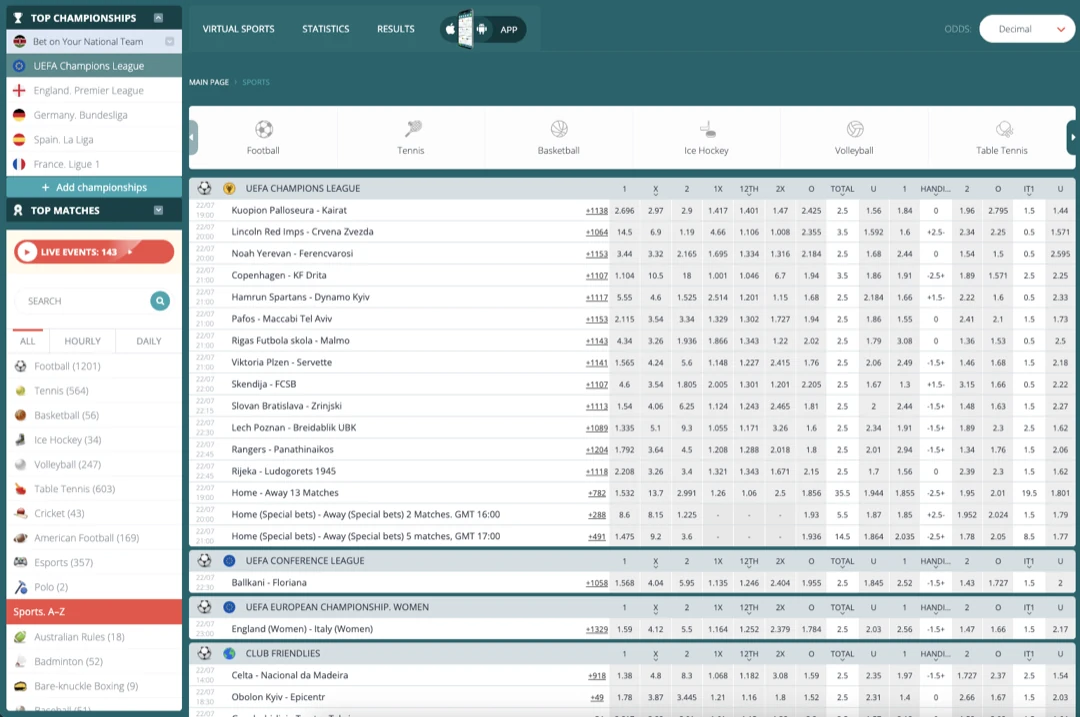This screenshot has width=1080, height=717.
Task: Click the American Football (169) sidebar icon
Action: click(21, 538)
